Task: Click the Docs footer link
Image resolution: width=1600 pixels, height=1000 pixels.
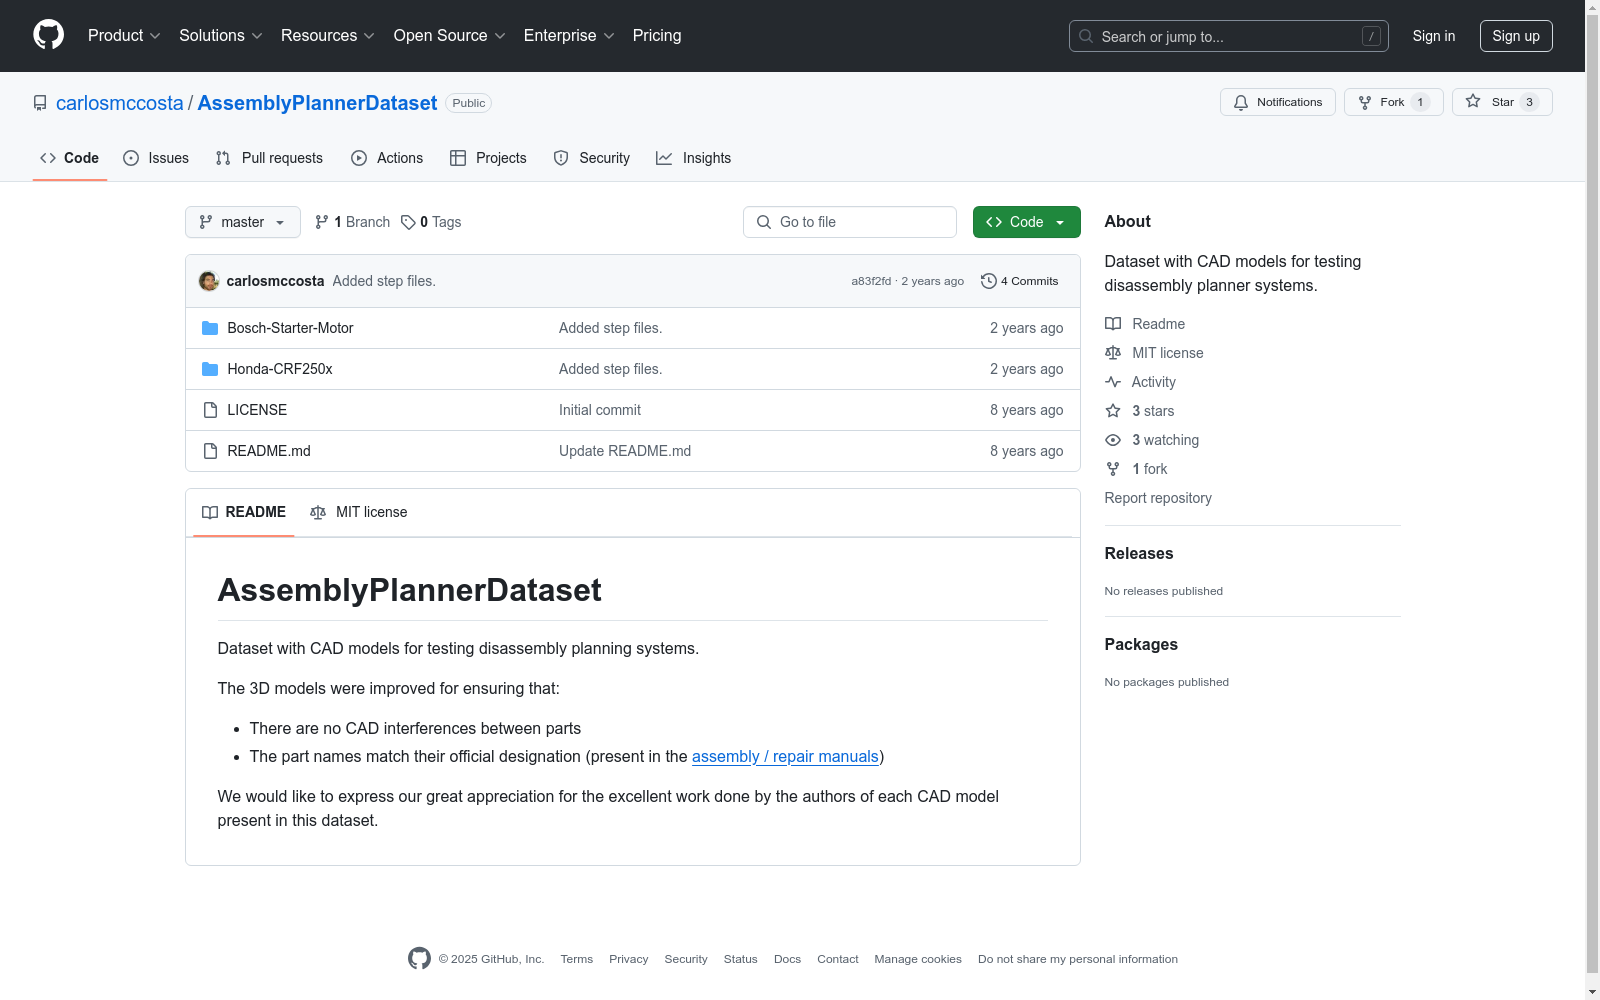Action: [x=787, y=959]
